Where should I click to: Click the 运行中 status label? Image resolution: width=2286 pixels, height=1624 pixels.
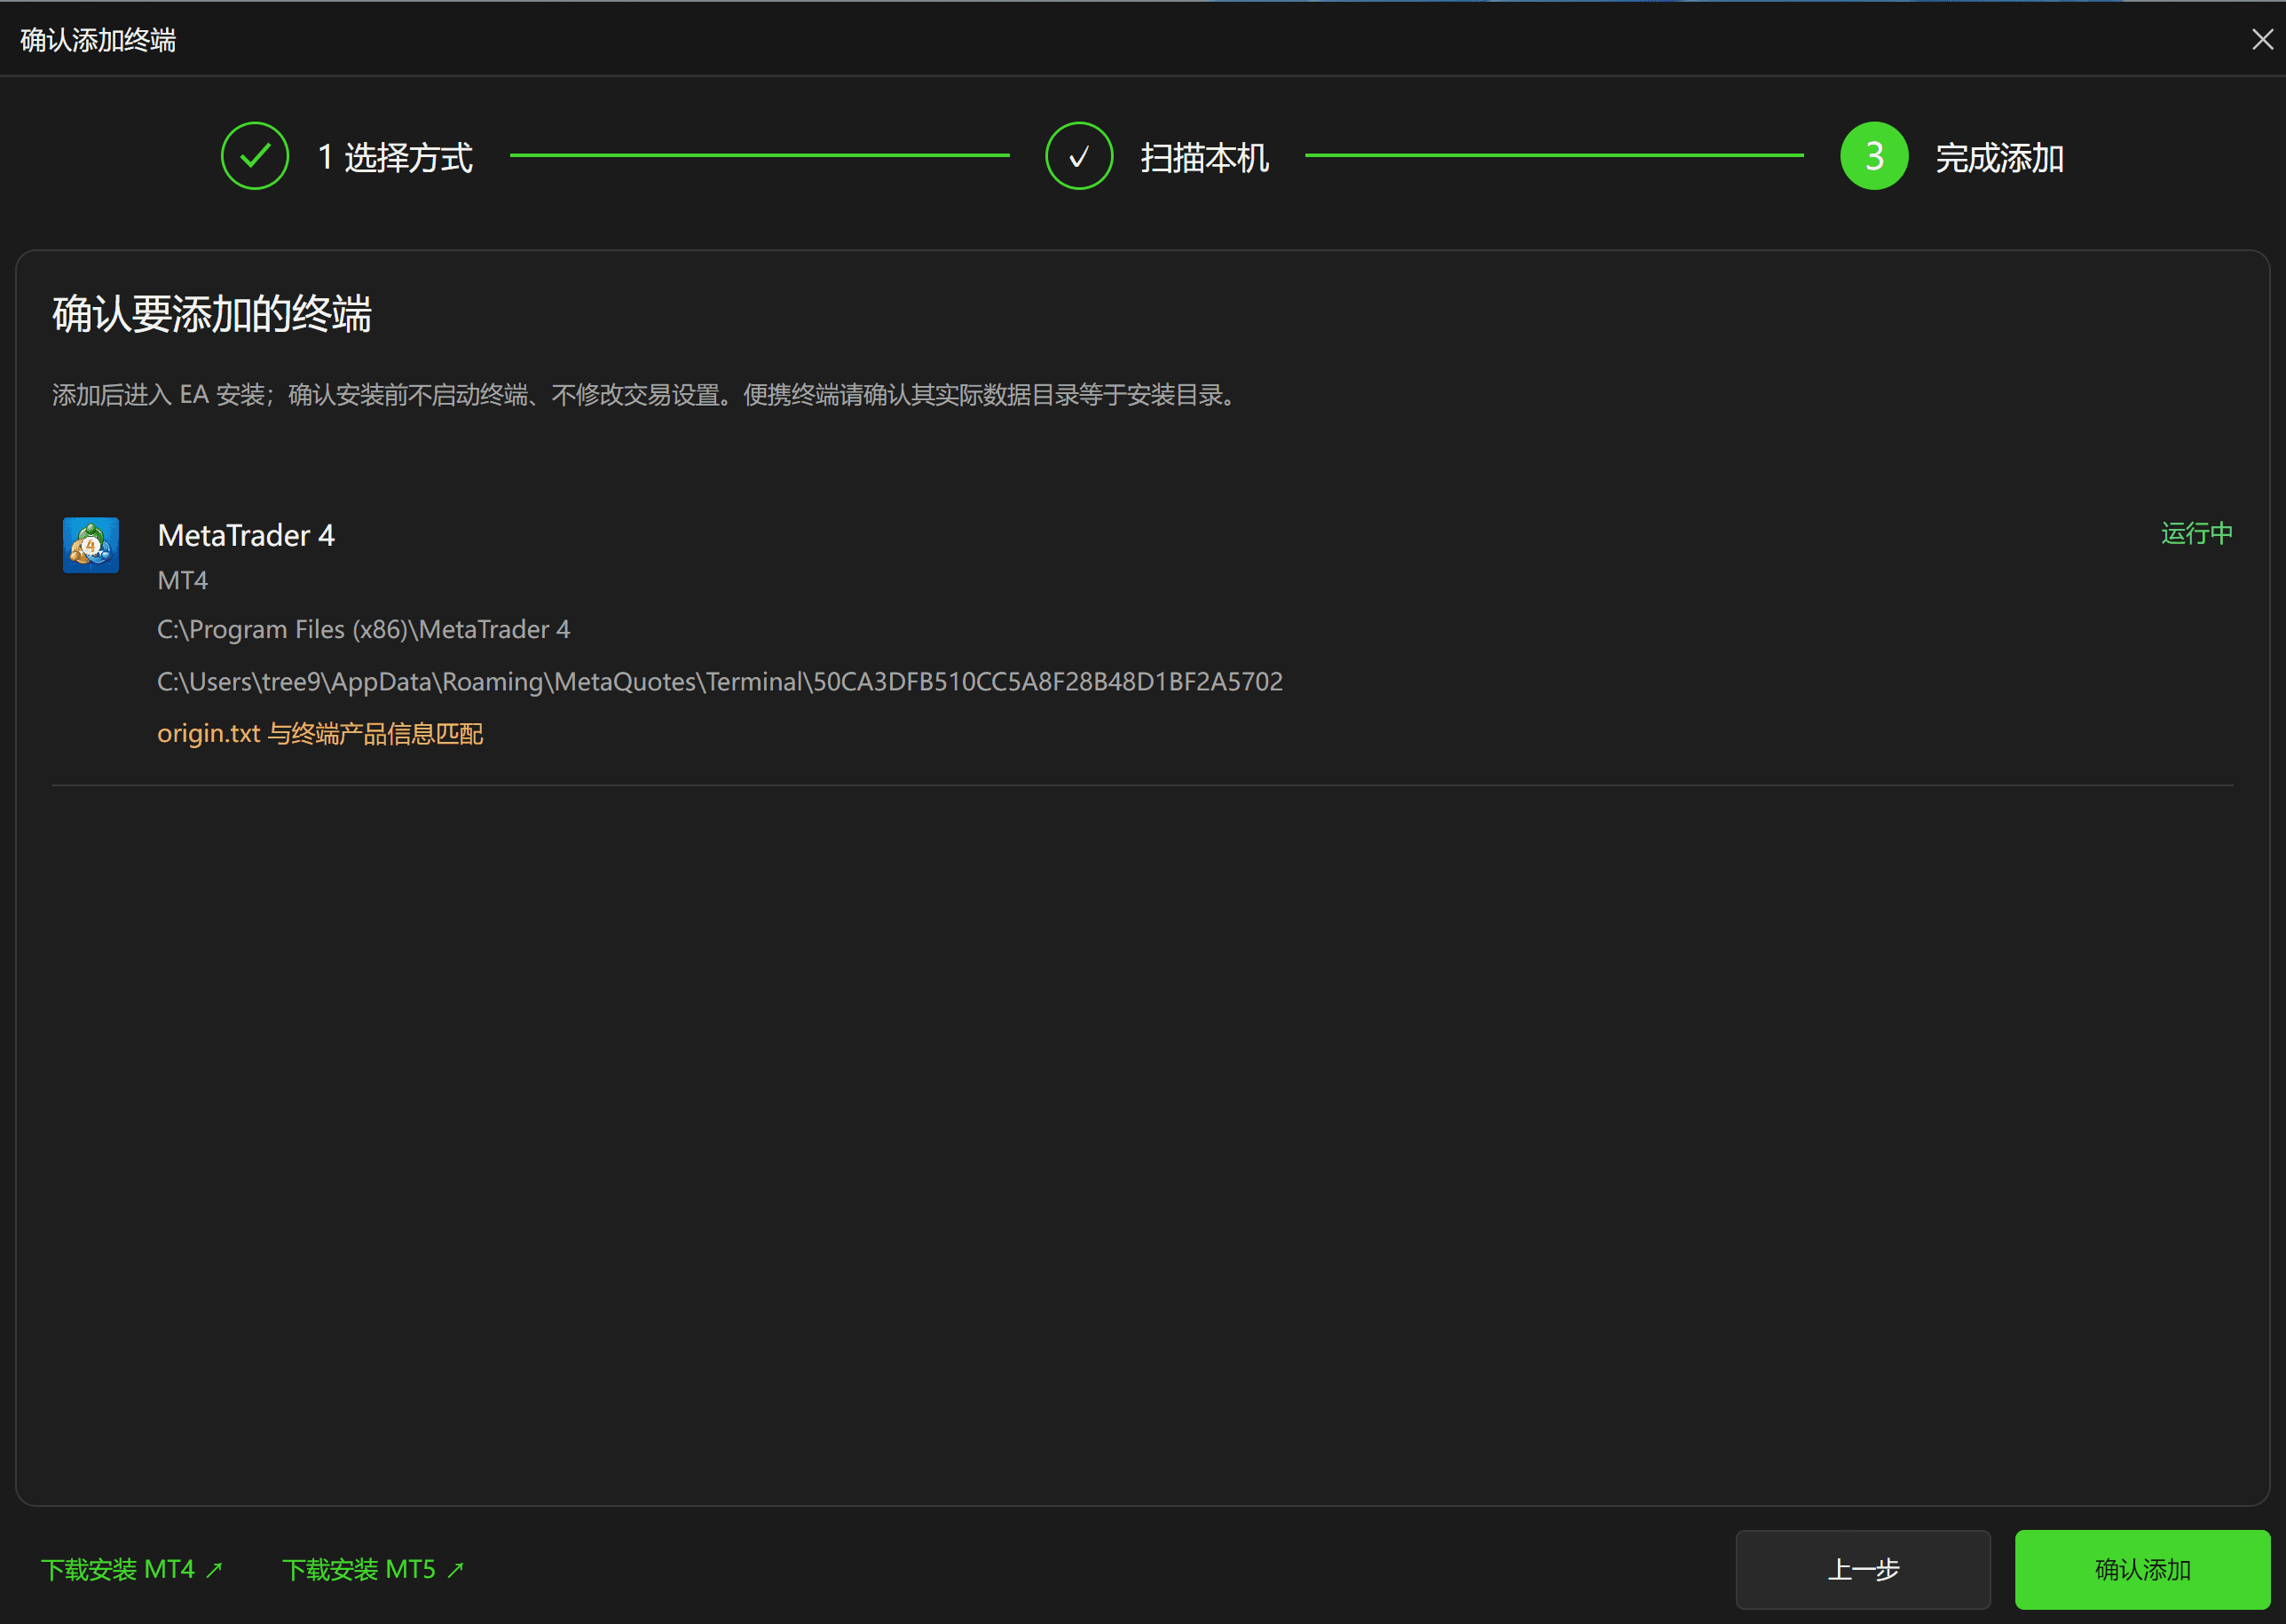click(x=2197, y=533)
